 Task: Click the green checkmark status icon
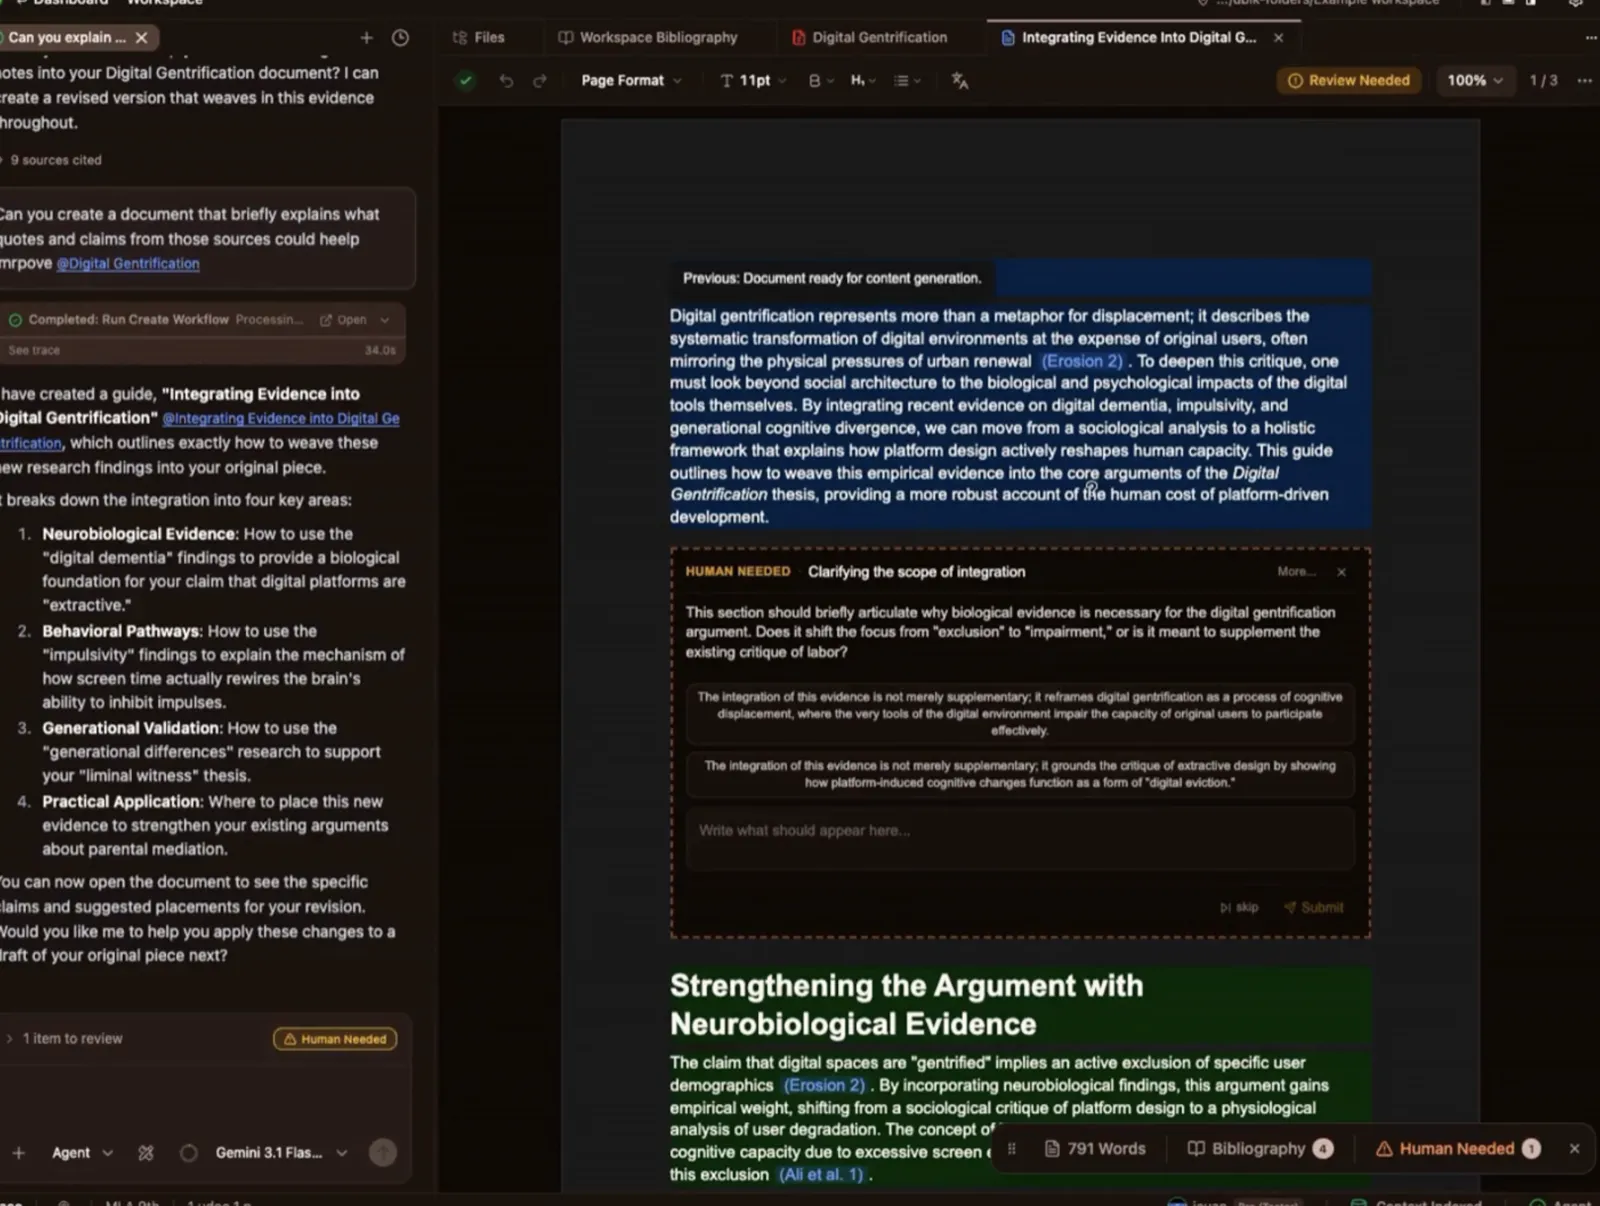465,81
